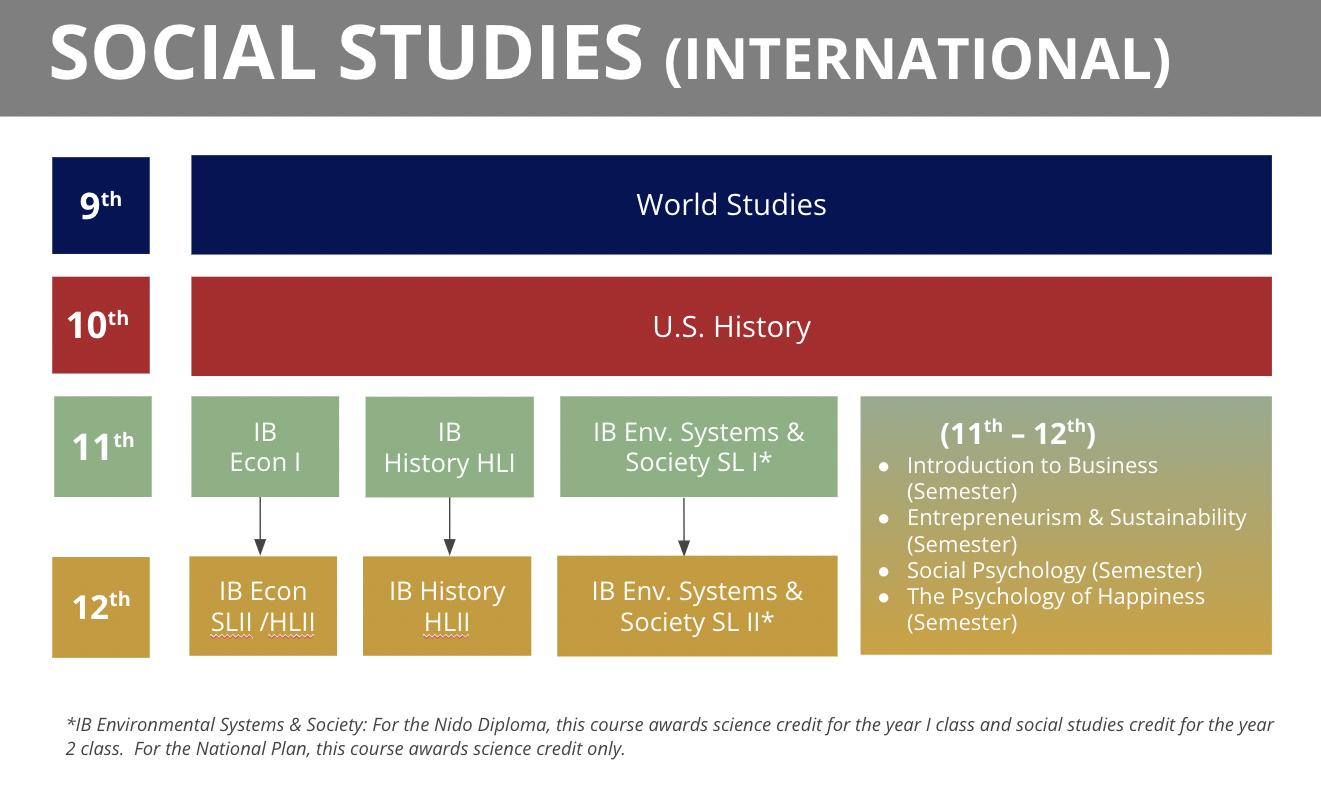Click The Psychology of Happiness (Semester) item

pyautogui.click(x=1055, y=609)
